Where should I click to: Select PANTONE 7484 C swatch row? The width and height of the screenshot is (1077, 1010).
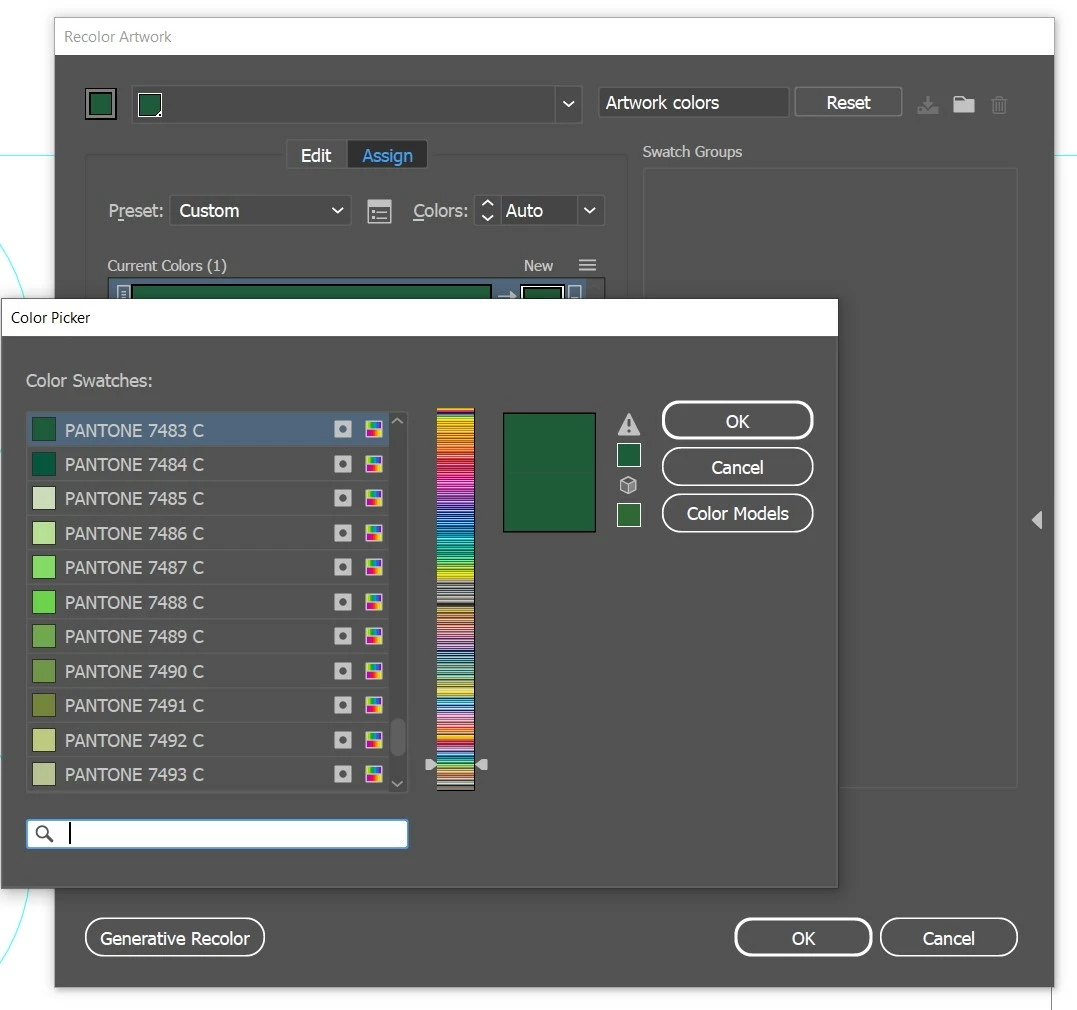[207, 464]
